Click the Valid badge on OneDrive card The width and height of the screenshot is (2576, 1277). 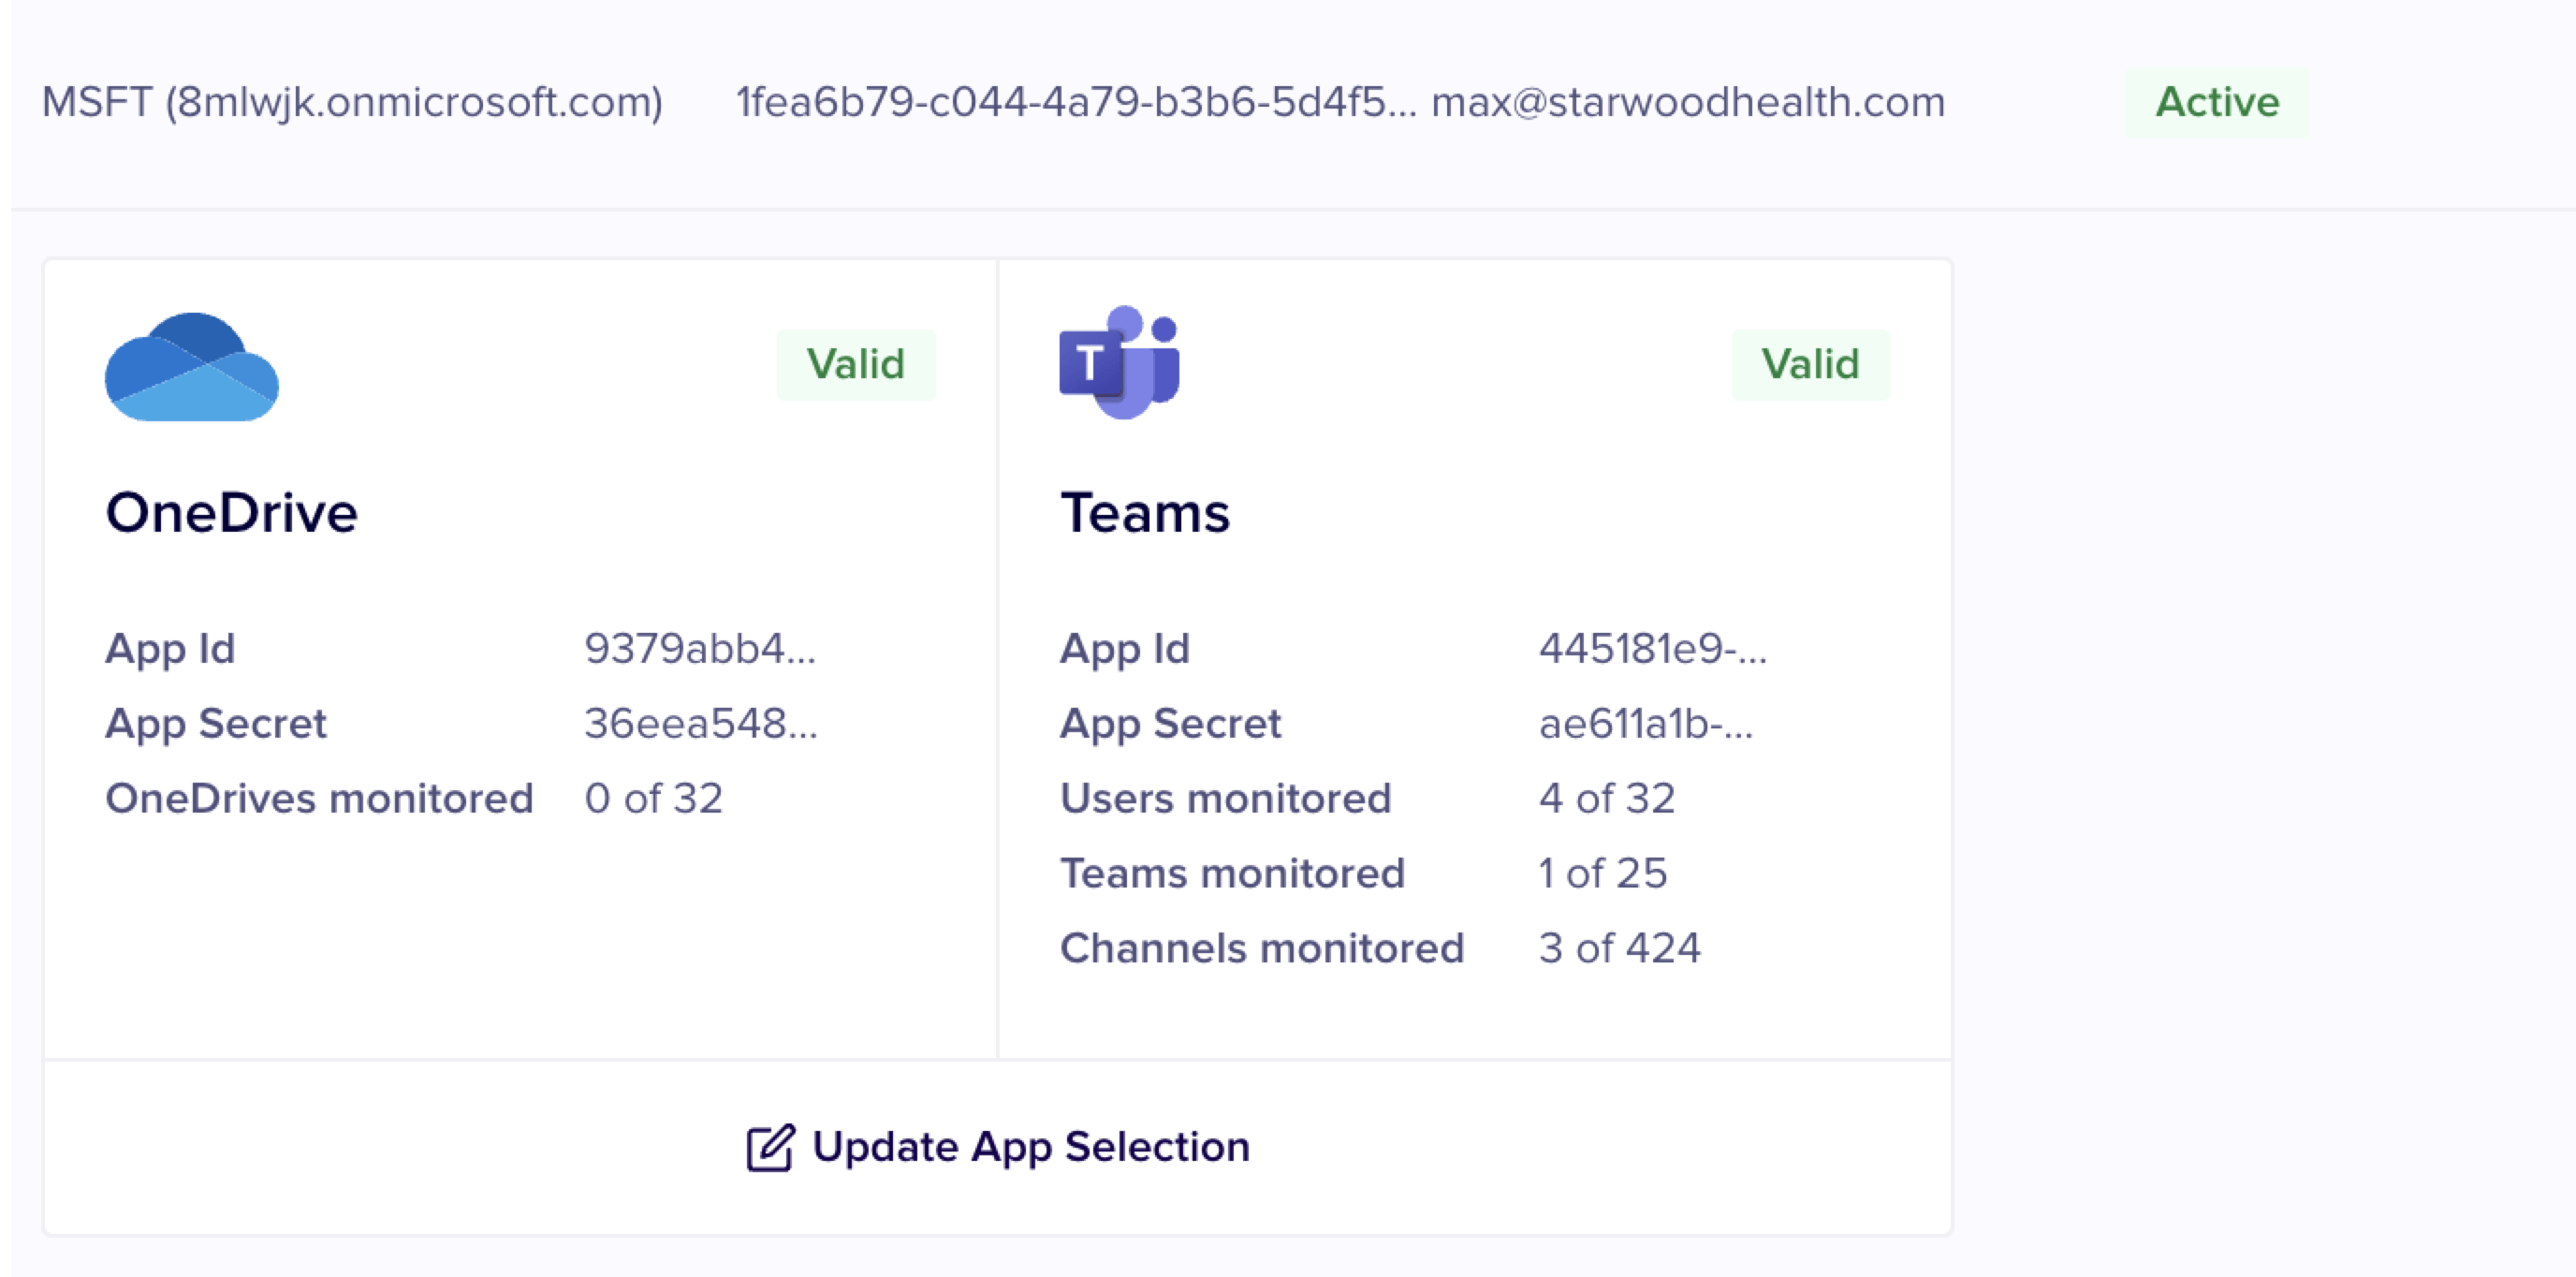pyautogui.click(x=855, y=364)
